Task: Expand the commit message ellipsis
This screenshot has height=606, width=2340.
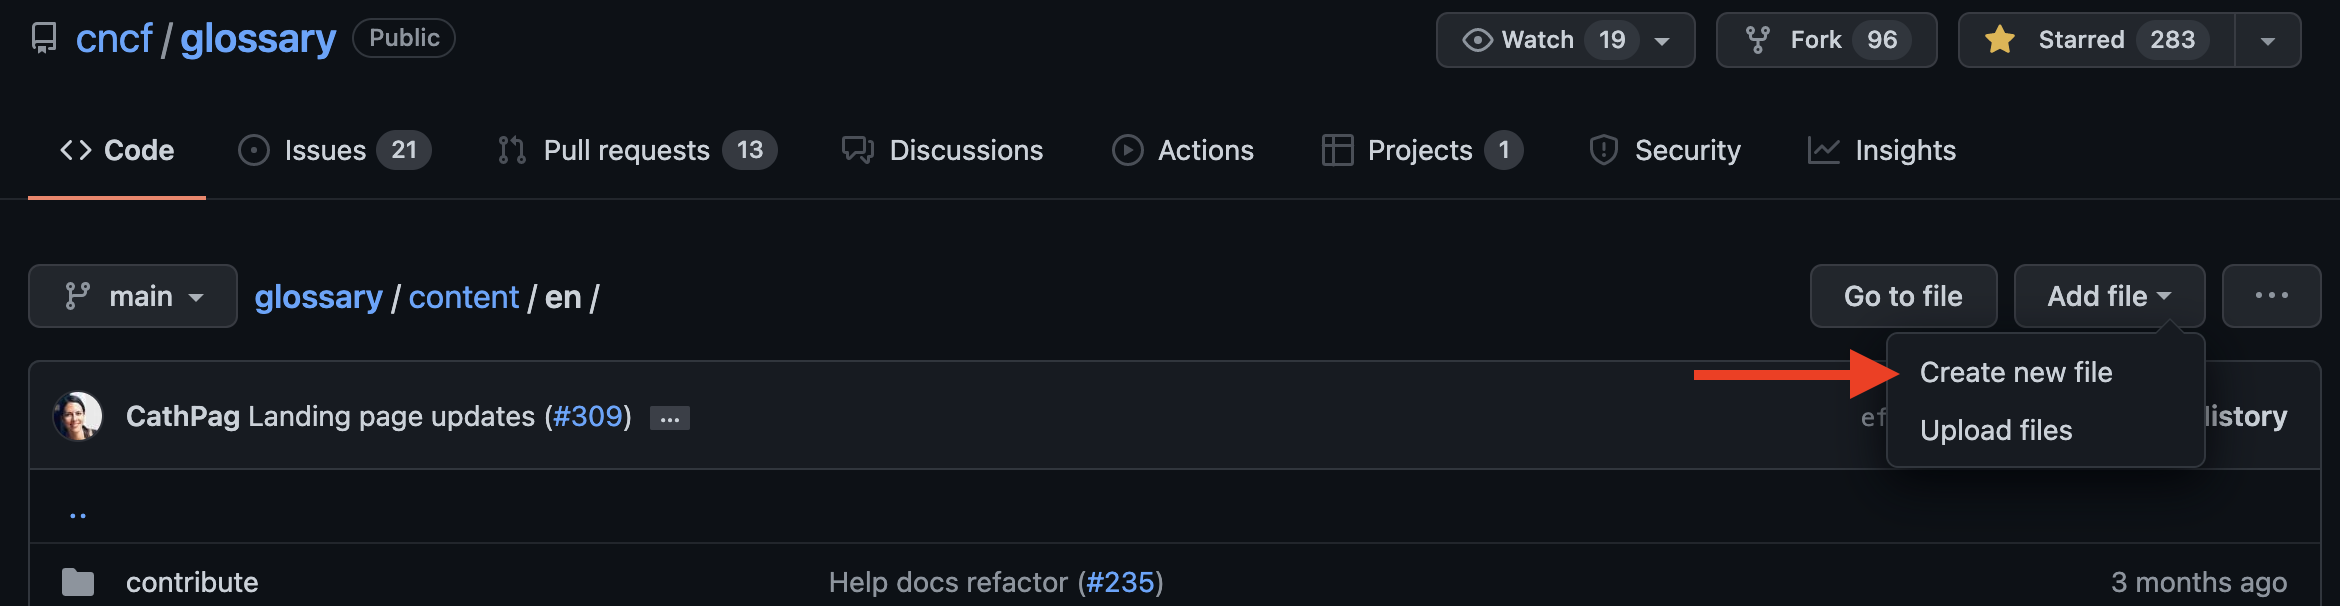Action: point(669,417)
